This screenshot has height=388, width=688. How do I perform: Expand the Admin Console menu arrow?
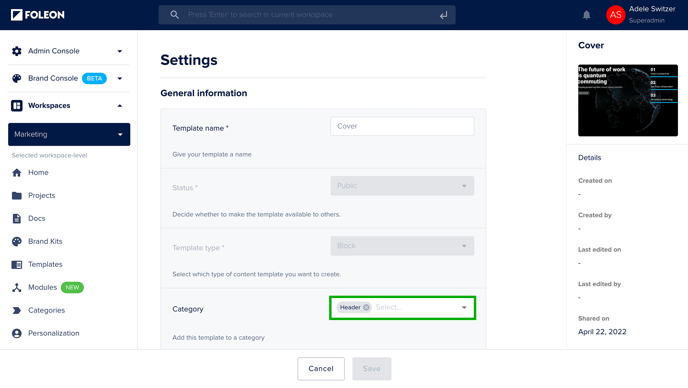[x=120, y=51]
